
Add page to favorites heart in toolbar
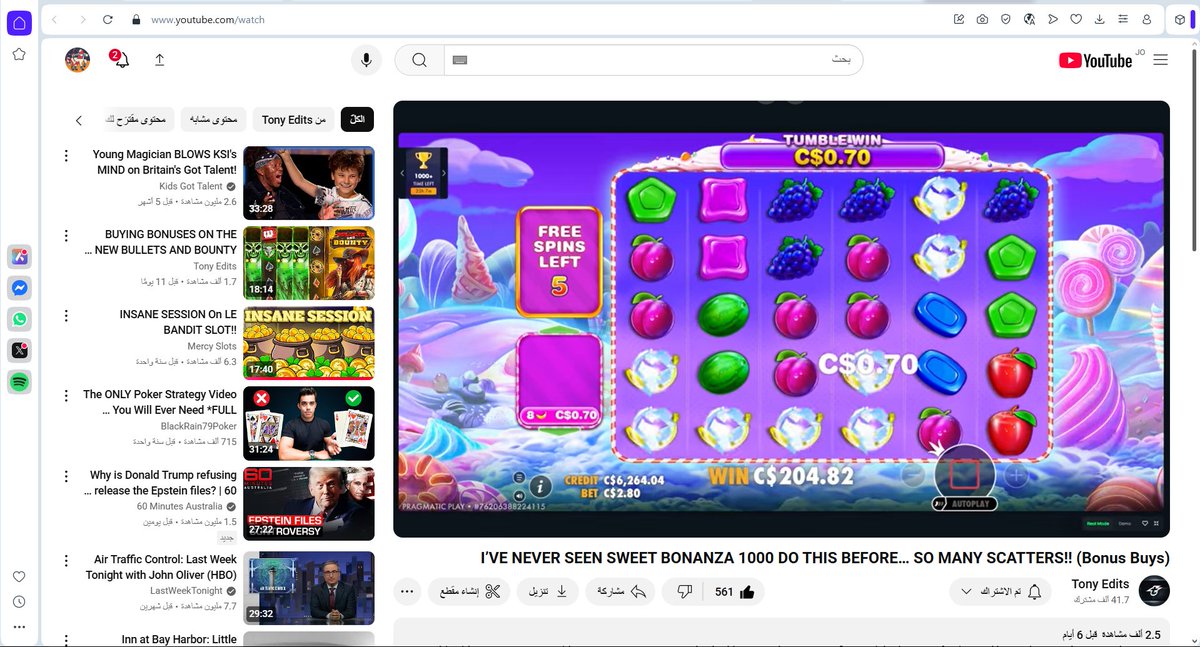pyautogui.click(x=1076, y=19)
